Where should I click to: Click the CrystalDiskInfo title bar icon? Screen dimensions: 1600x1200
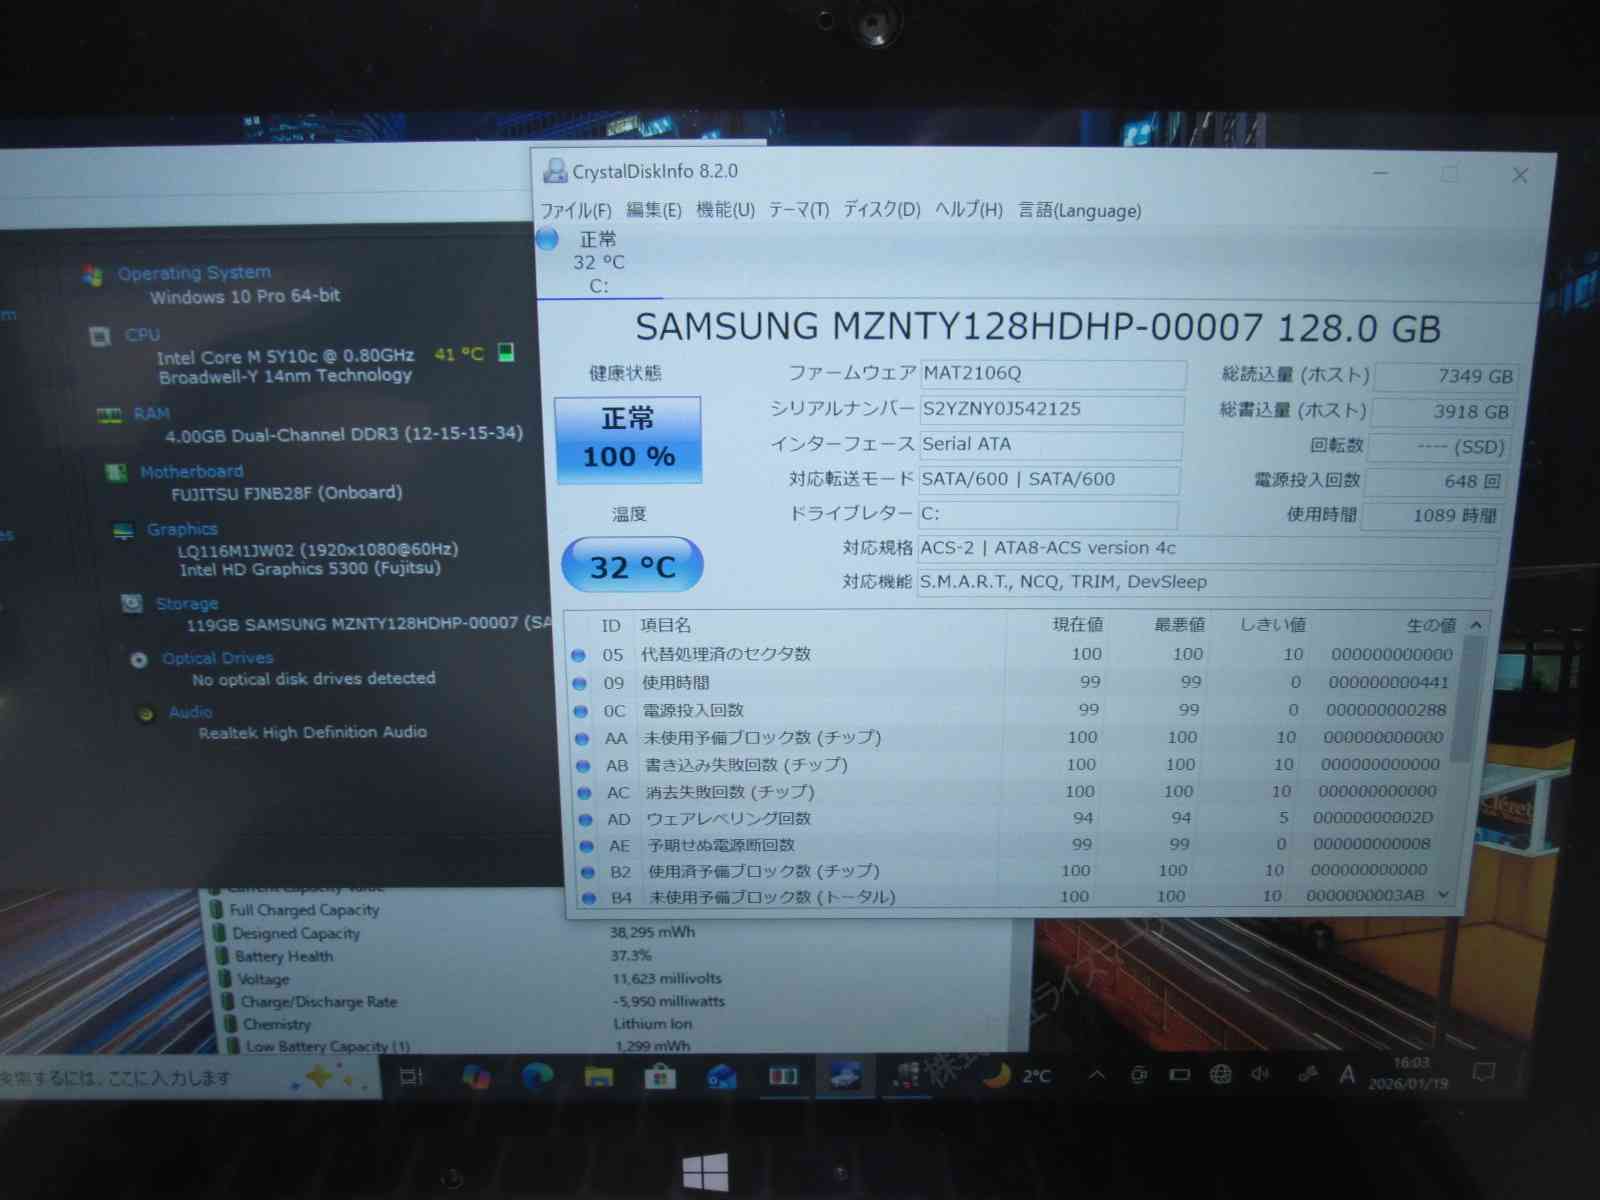(554, 171)
